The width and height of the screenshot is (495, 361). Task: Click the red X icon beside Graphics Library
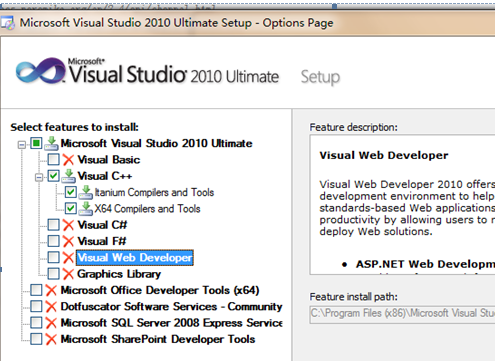coord(68,274)
